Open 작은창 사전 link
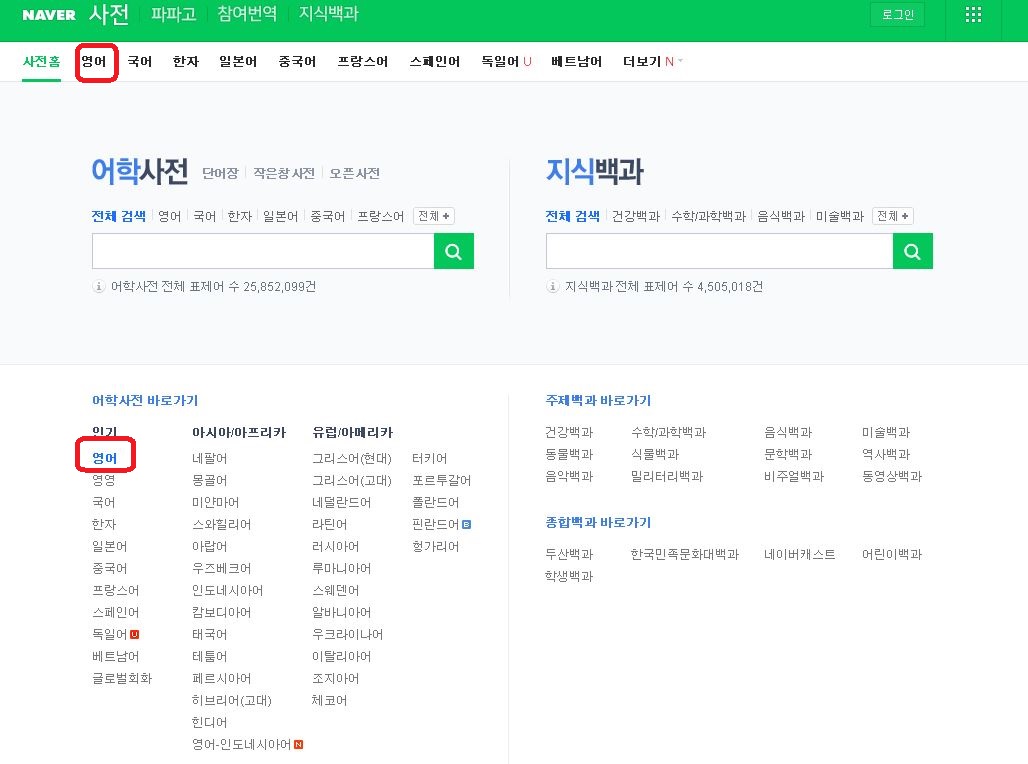This screenshot has width=1028, height=764. (x=284, y=173)
